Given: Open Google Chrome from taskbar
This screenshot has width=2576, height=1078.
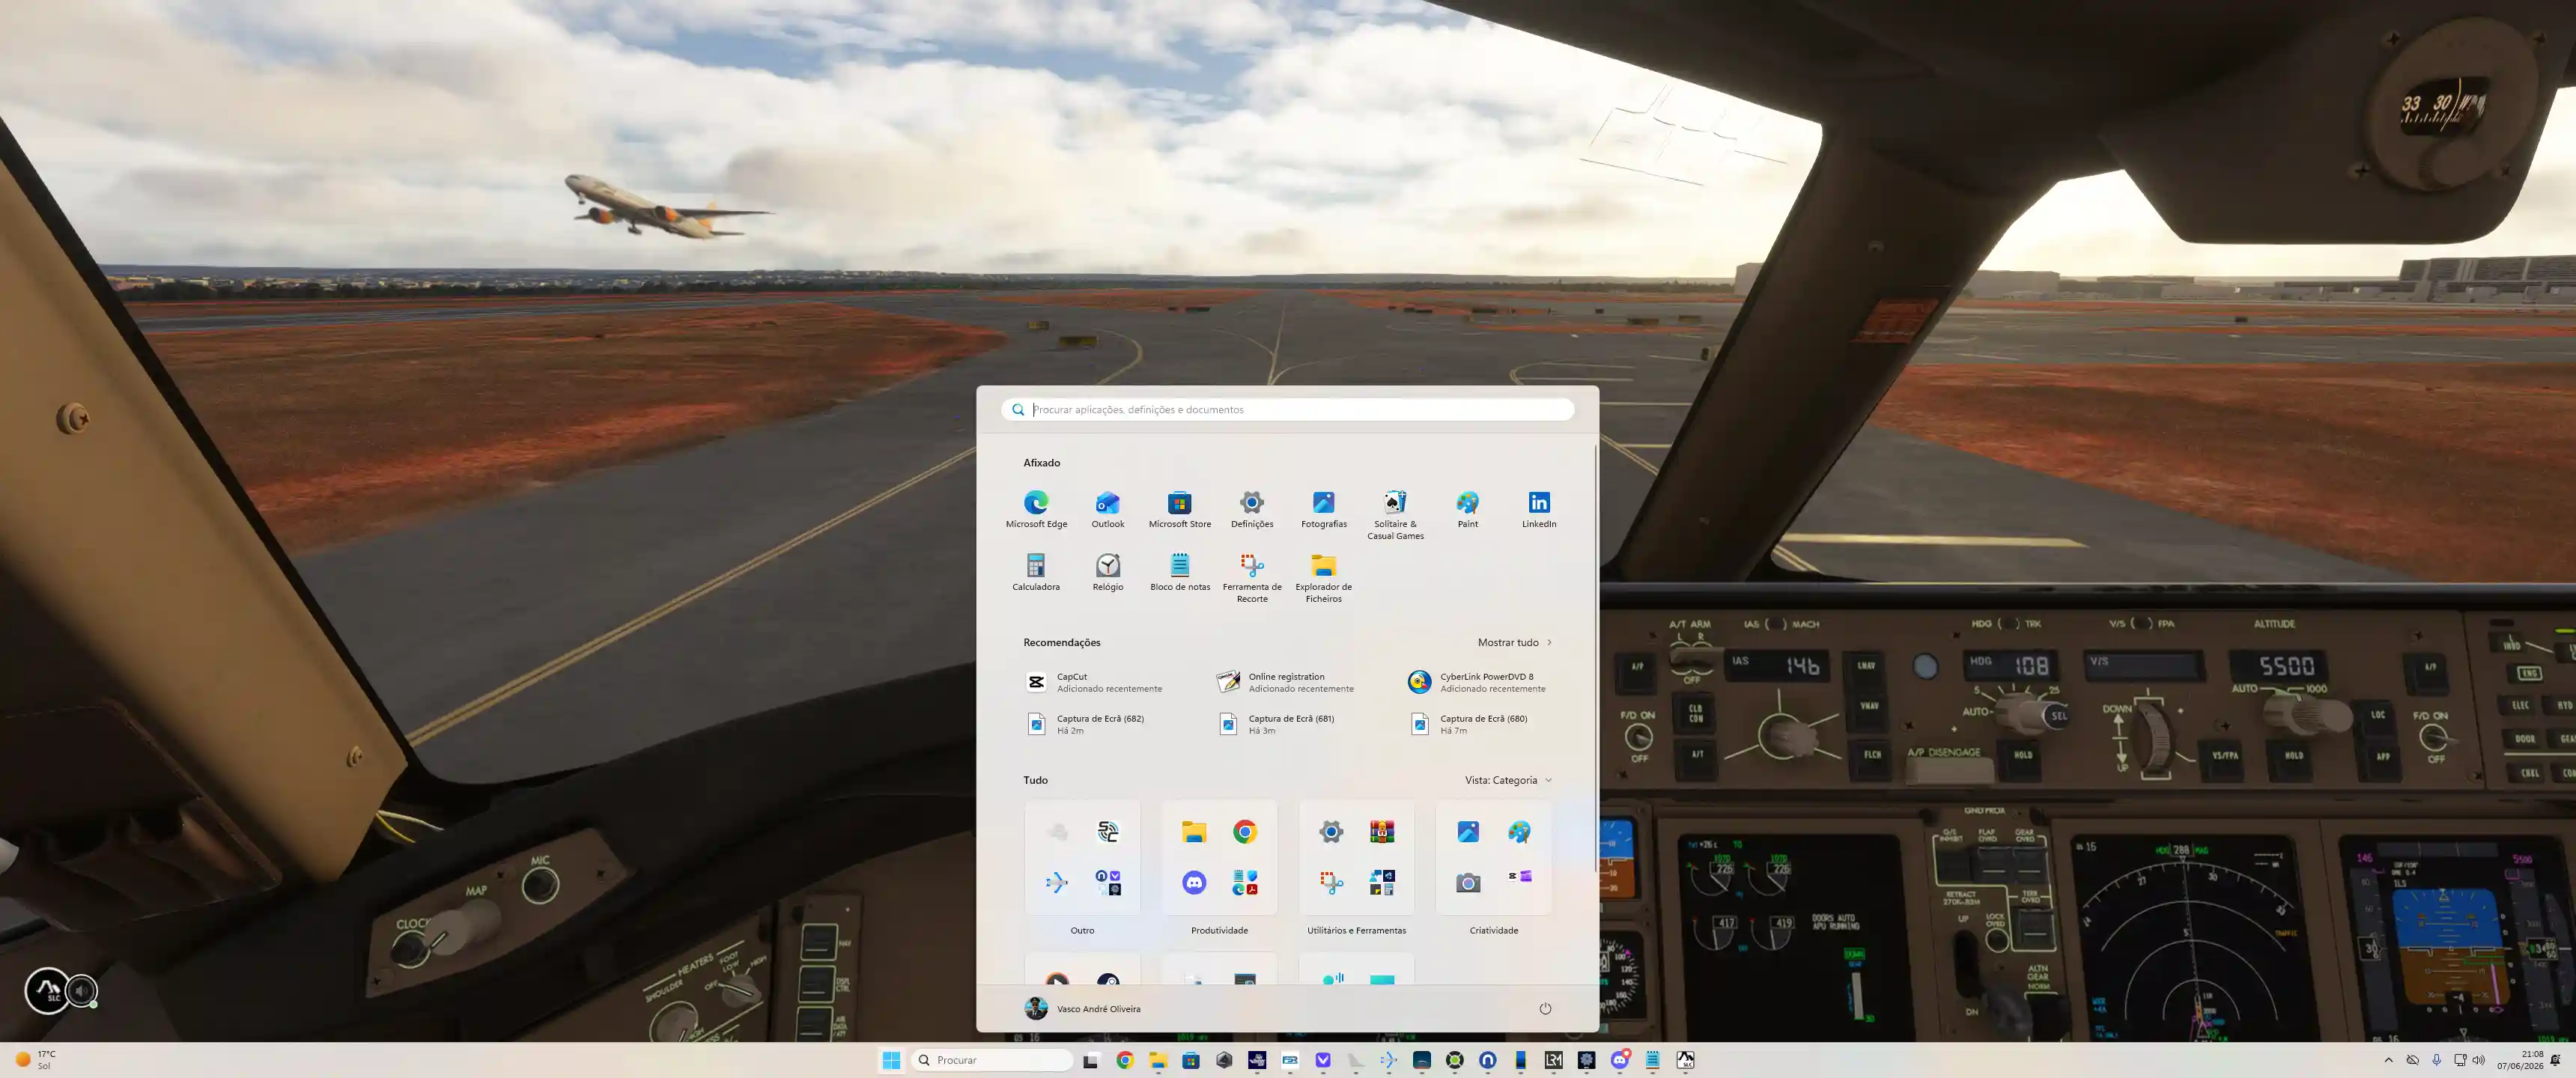Looking at the screenshot, I should click(x=1125, y=1060).
